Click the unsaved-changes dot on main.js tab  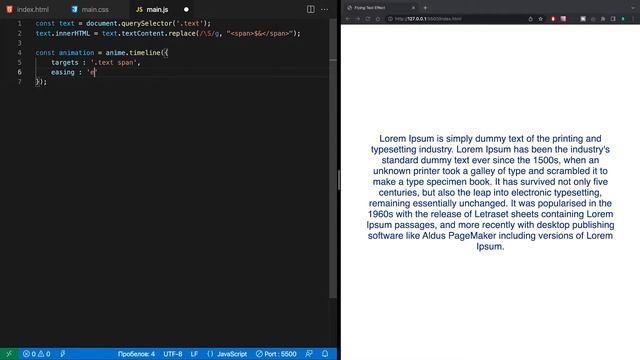pos(186,9)
